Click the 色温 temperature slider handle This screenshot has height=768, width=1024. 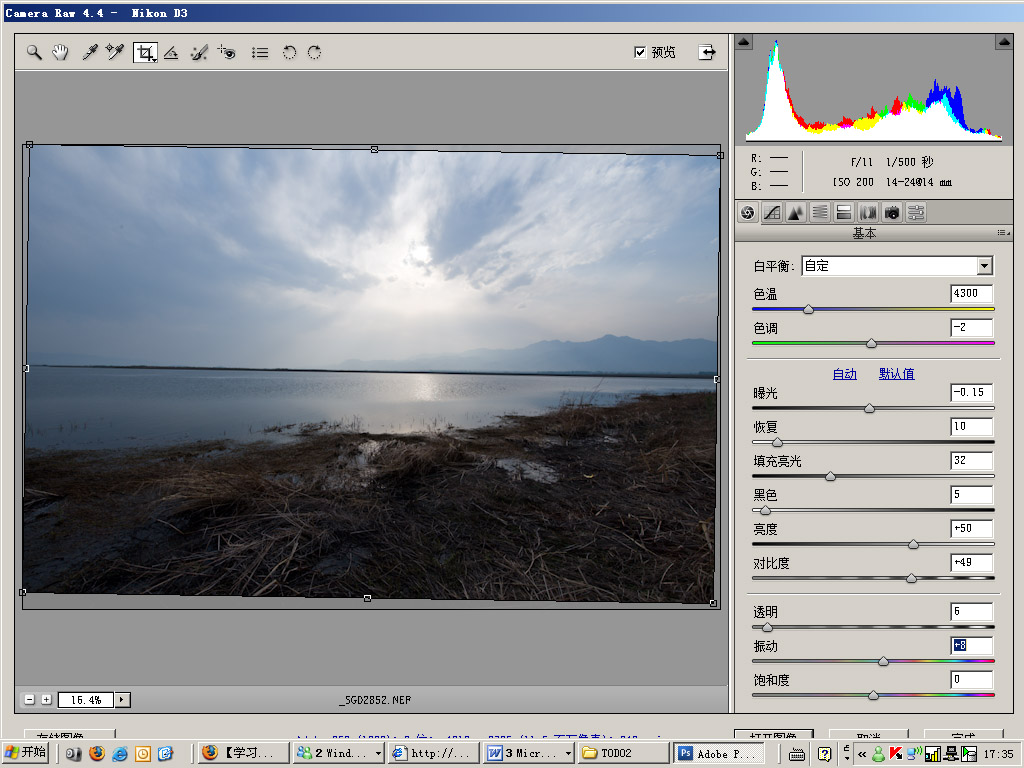(808, 310)
